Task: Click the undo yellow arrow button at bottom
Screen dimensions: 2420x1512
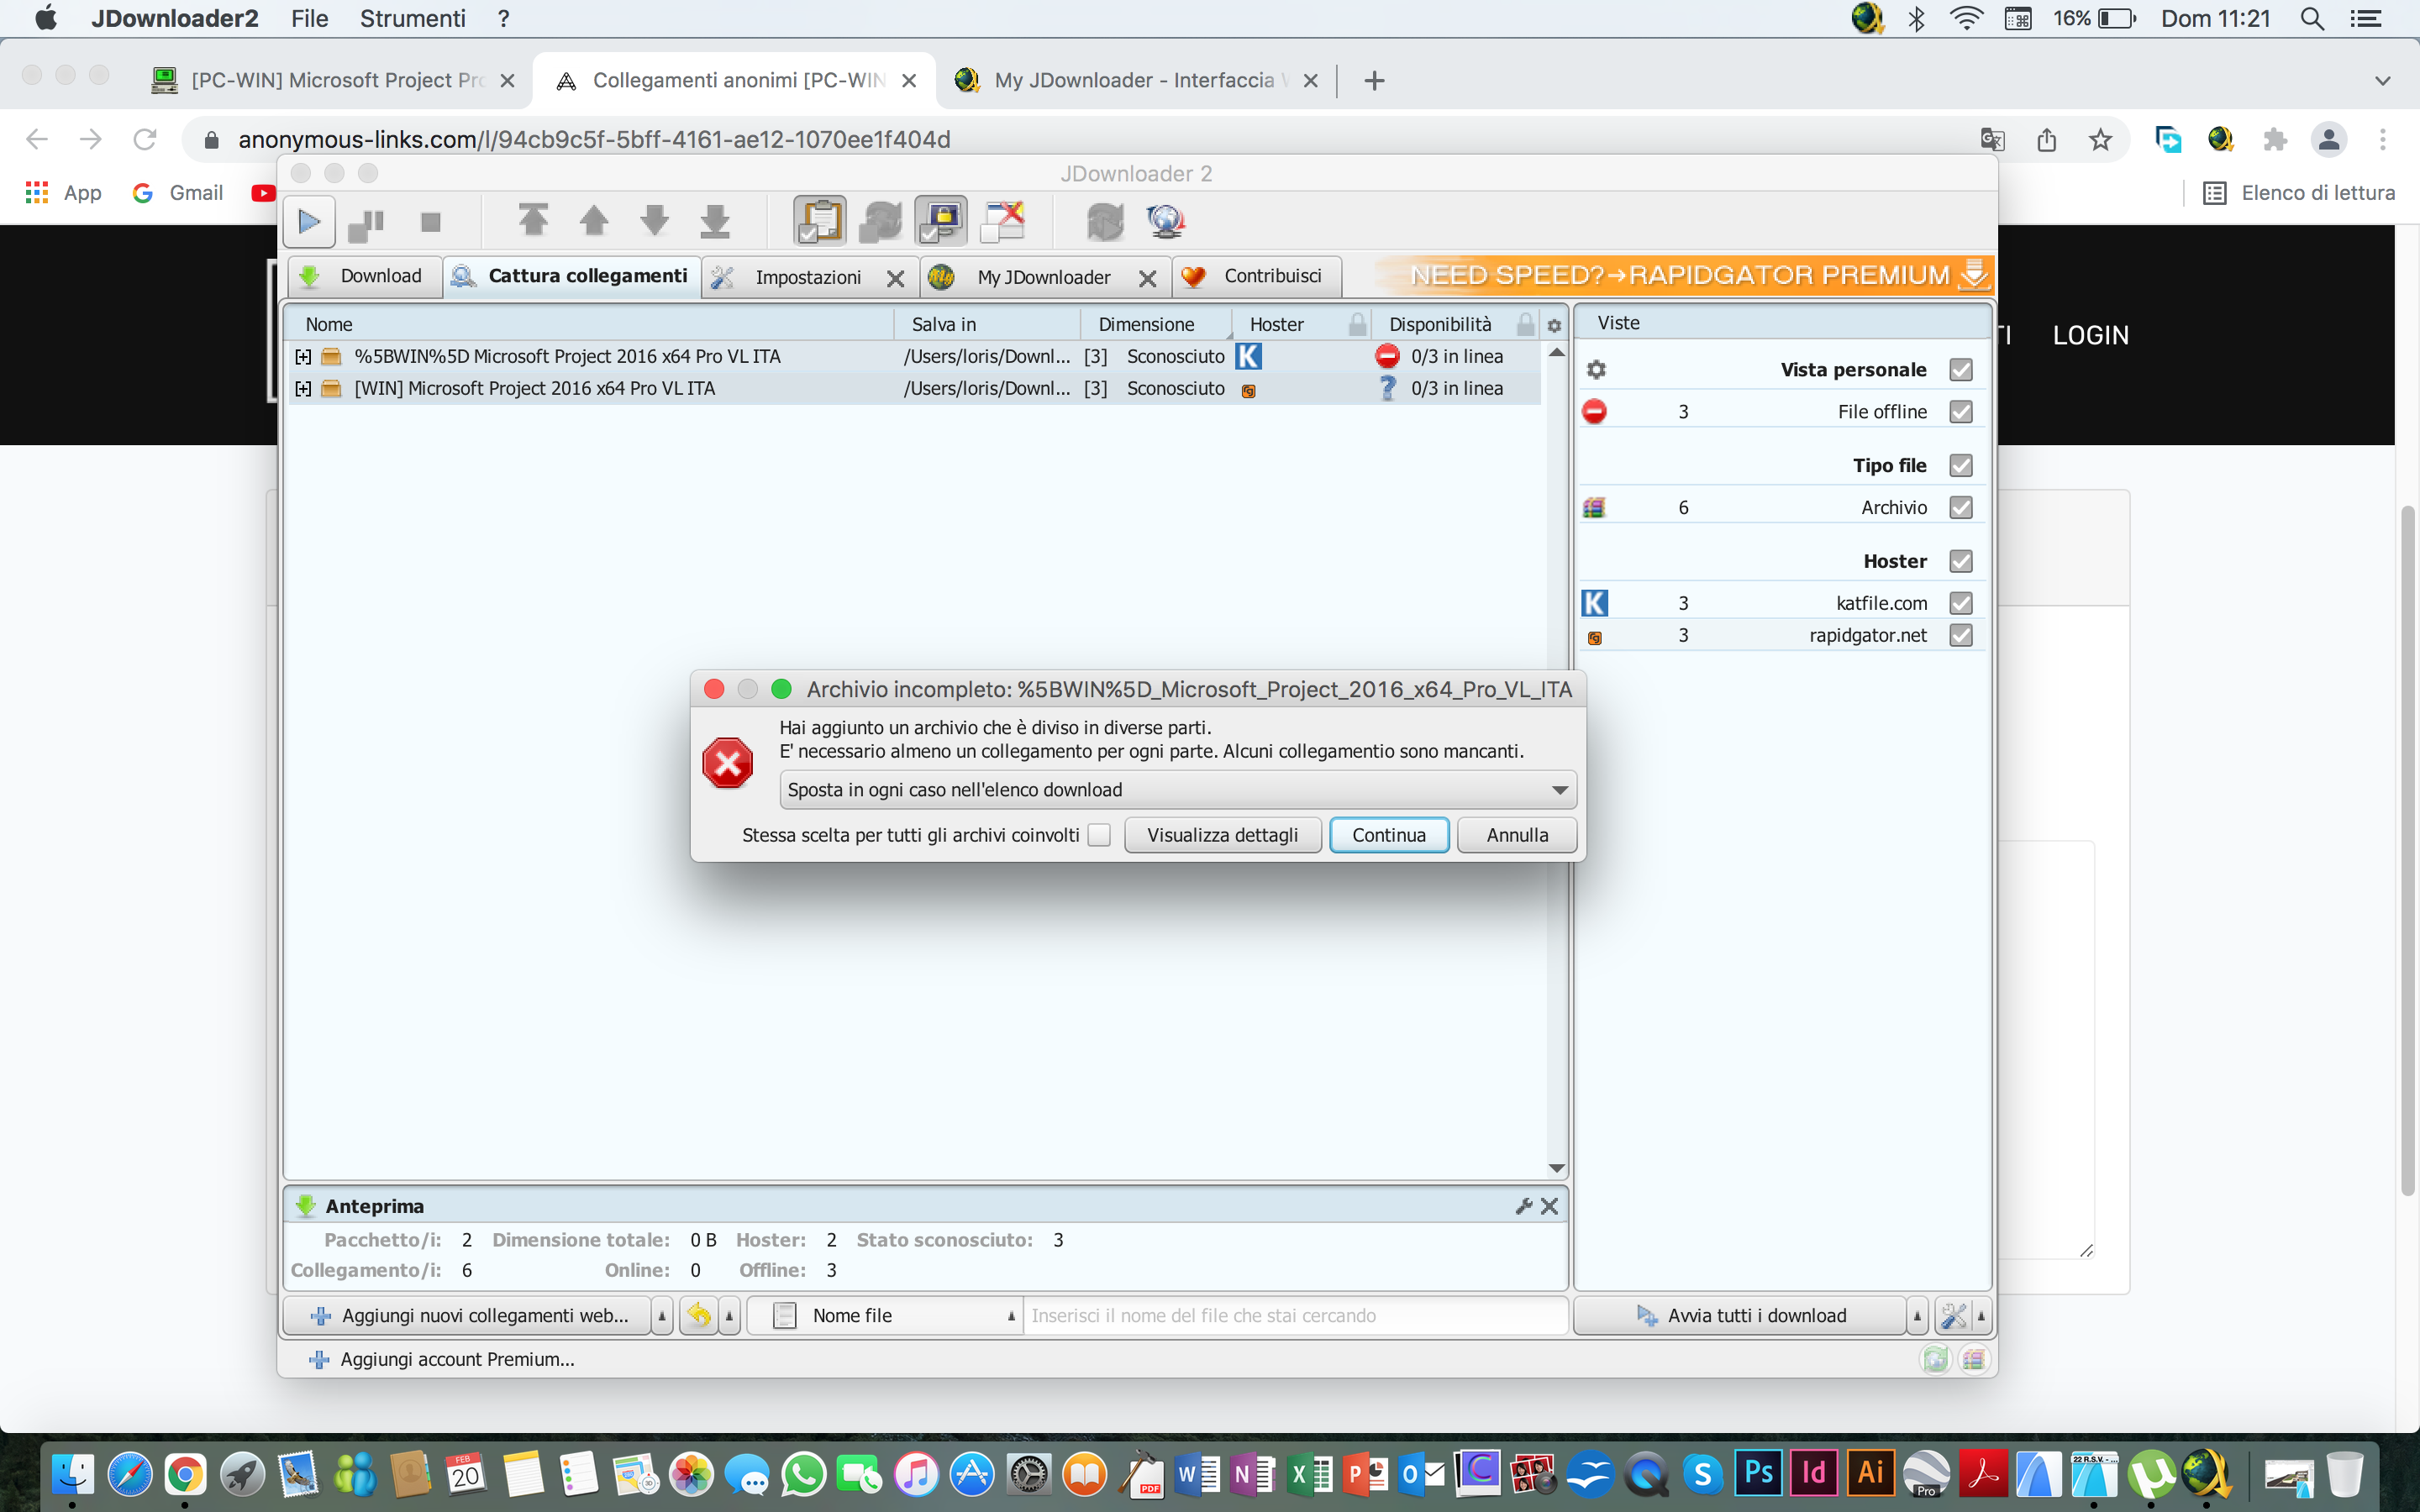Action: [x=699, y=1315]
